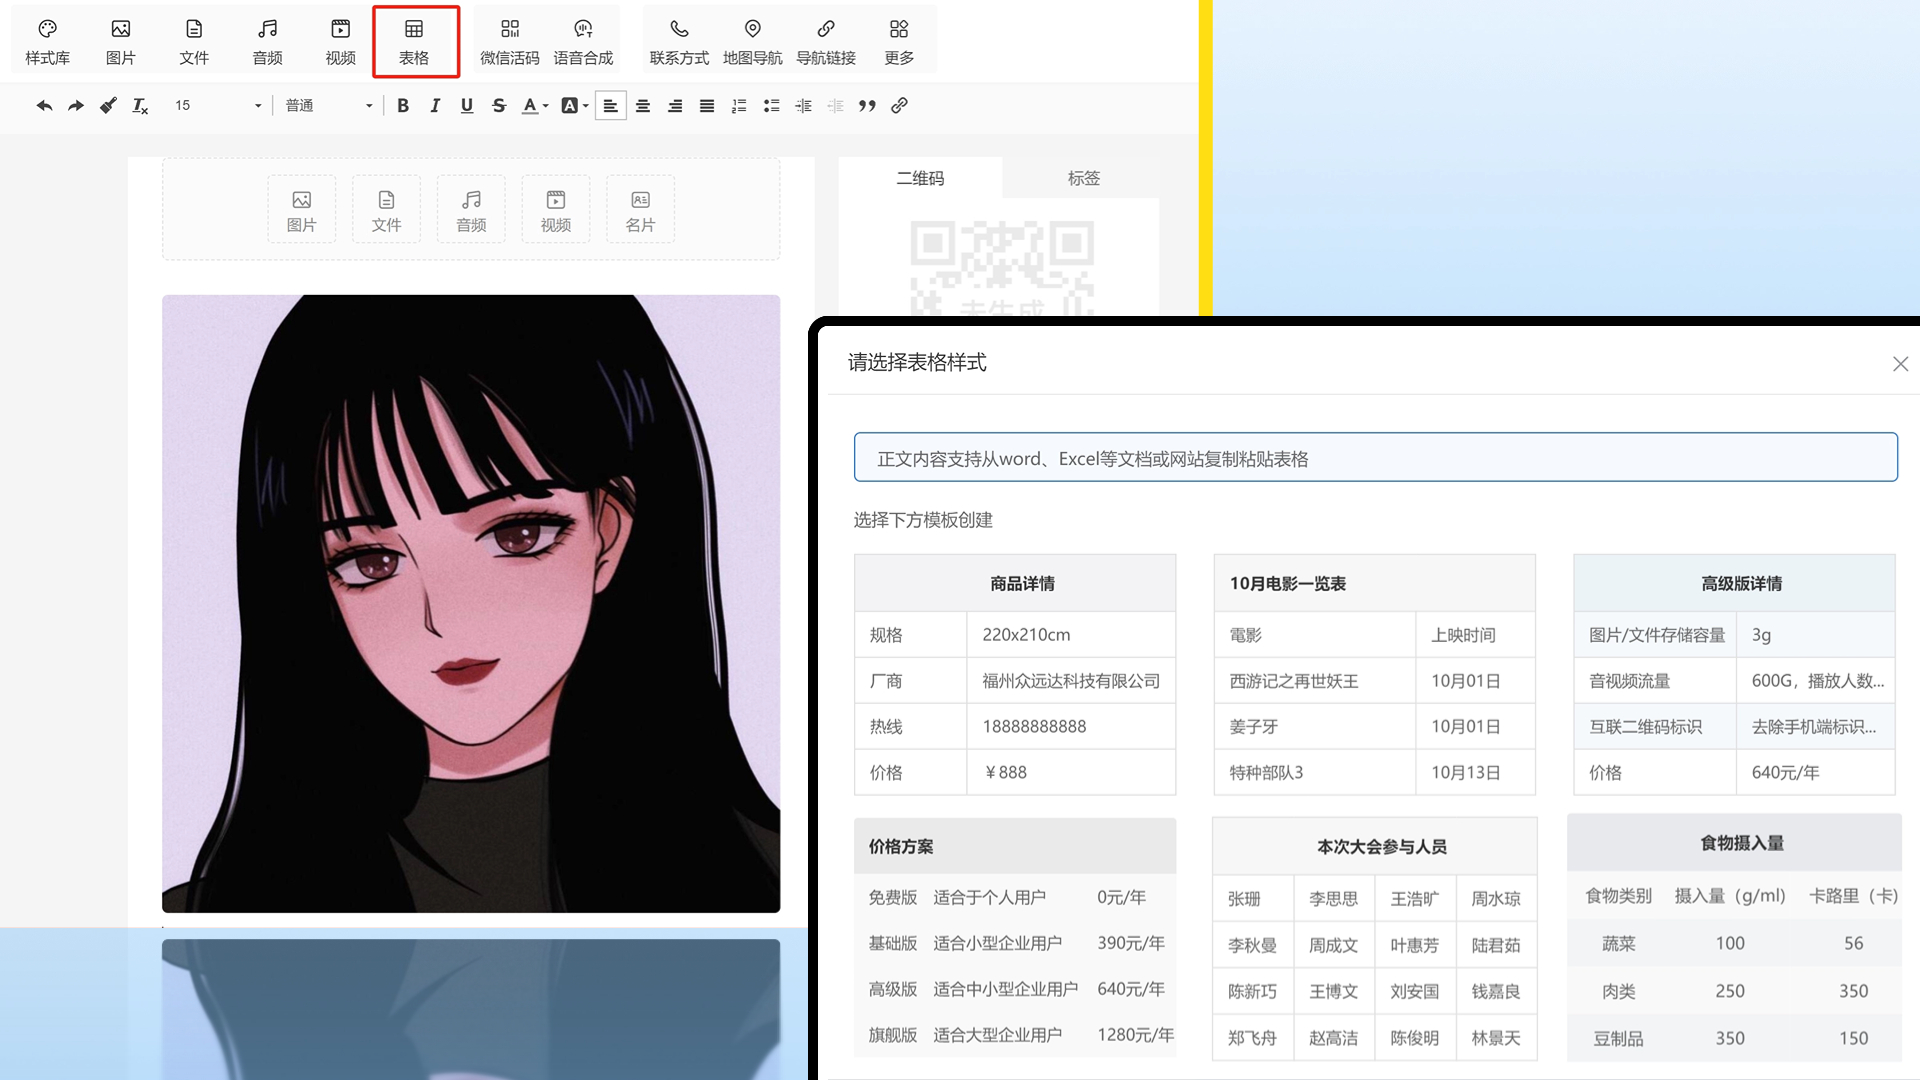The image size is (1920, 1080).
Task: Open font size dropdown showing 15
Action: (x=217, y=105)
